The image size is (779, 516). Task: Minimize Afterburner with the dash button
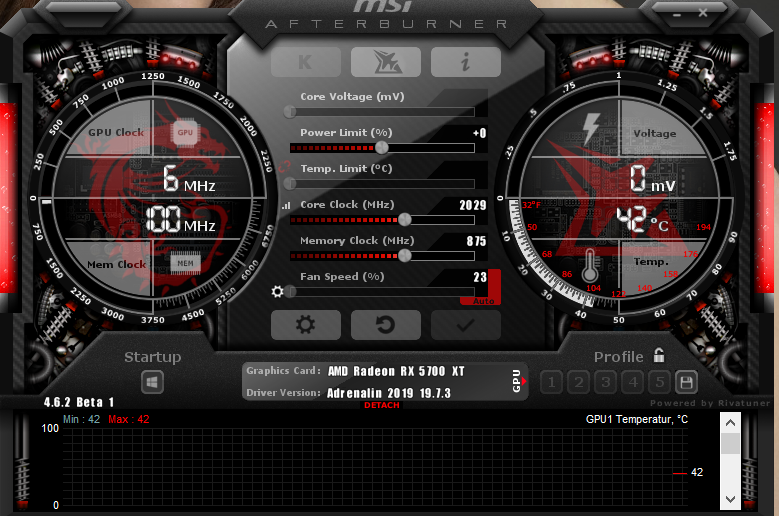tap(677, 15)
